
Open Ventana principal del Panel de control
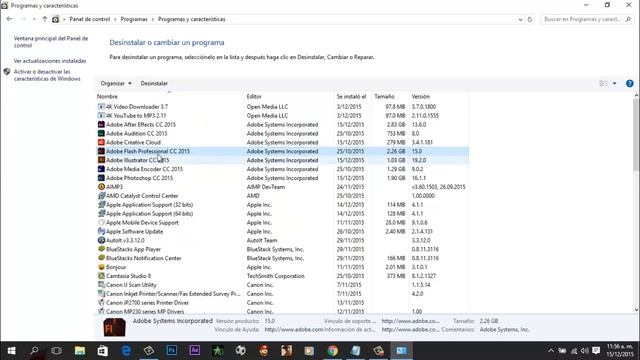tap(51, 42)
